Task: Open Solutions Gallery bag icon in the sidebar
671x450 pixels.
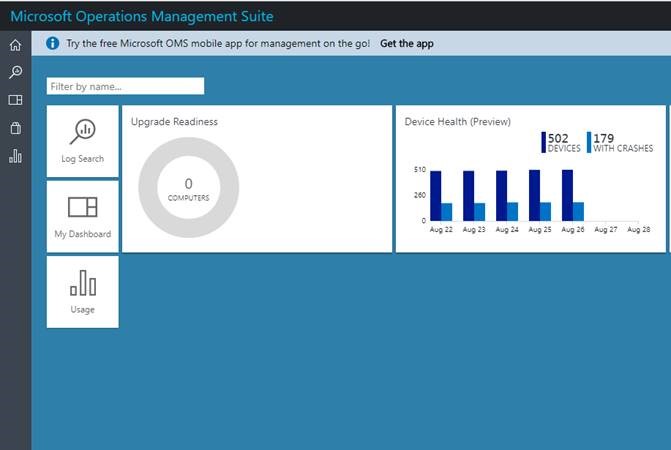Action: tap(15, 128)
